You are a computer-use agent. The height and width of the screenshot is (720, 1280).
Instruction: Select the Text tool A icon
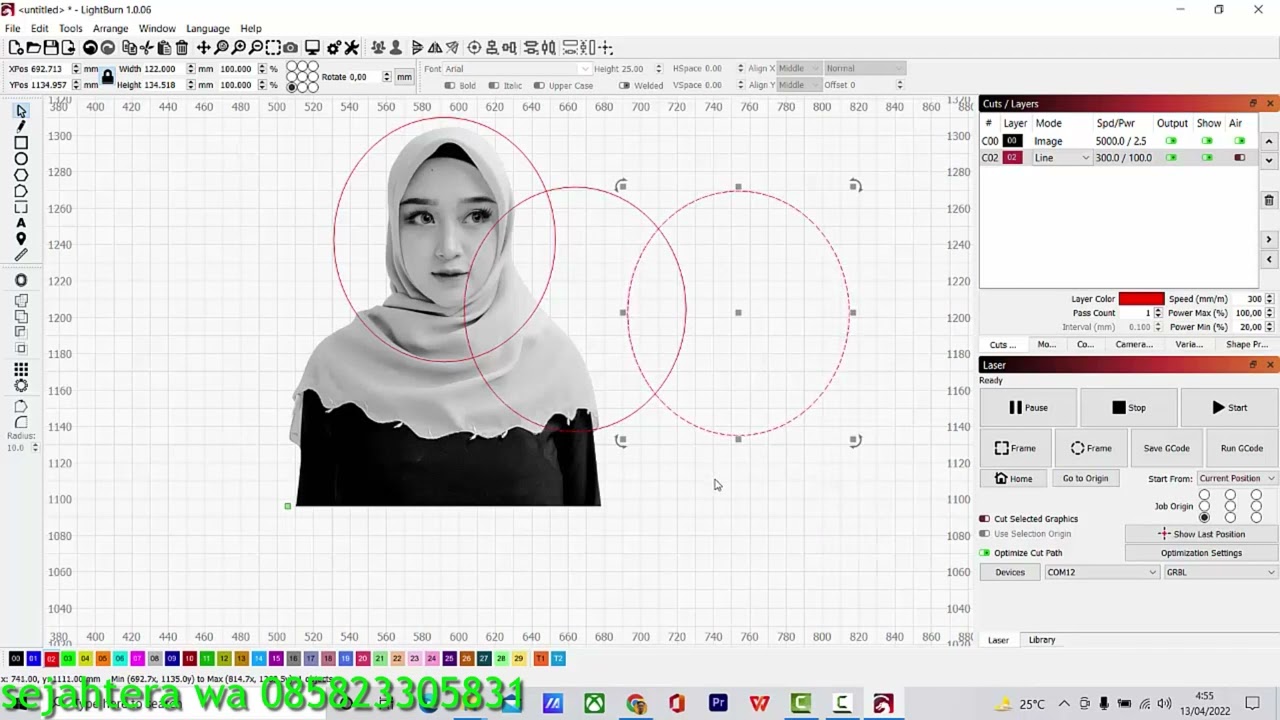(21, 223)
